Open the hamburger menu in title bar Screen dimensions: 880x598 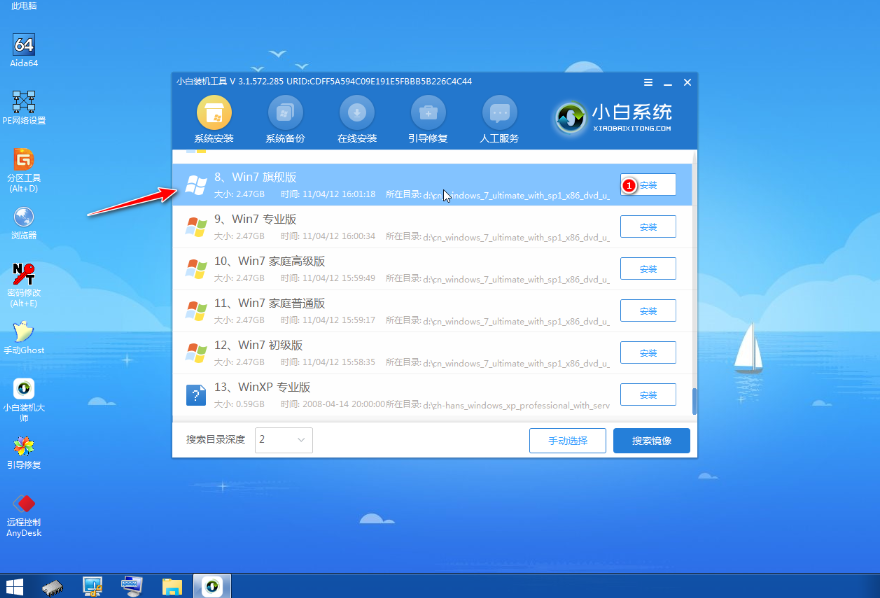click(648, 82)
